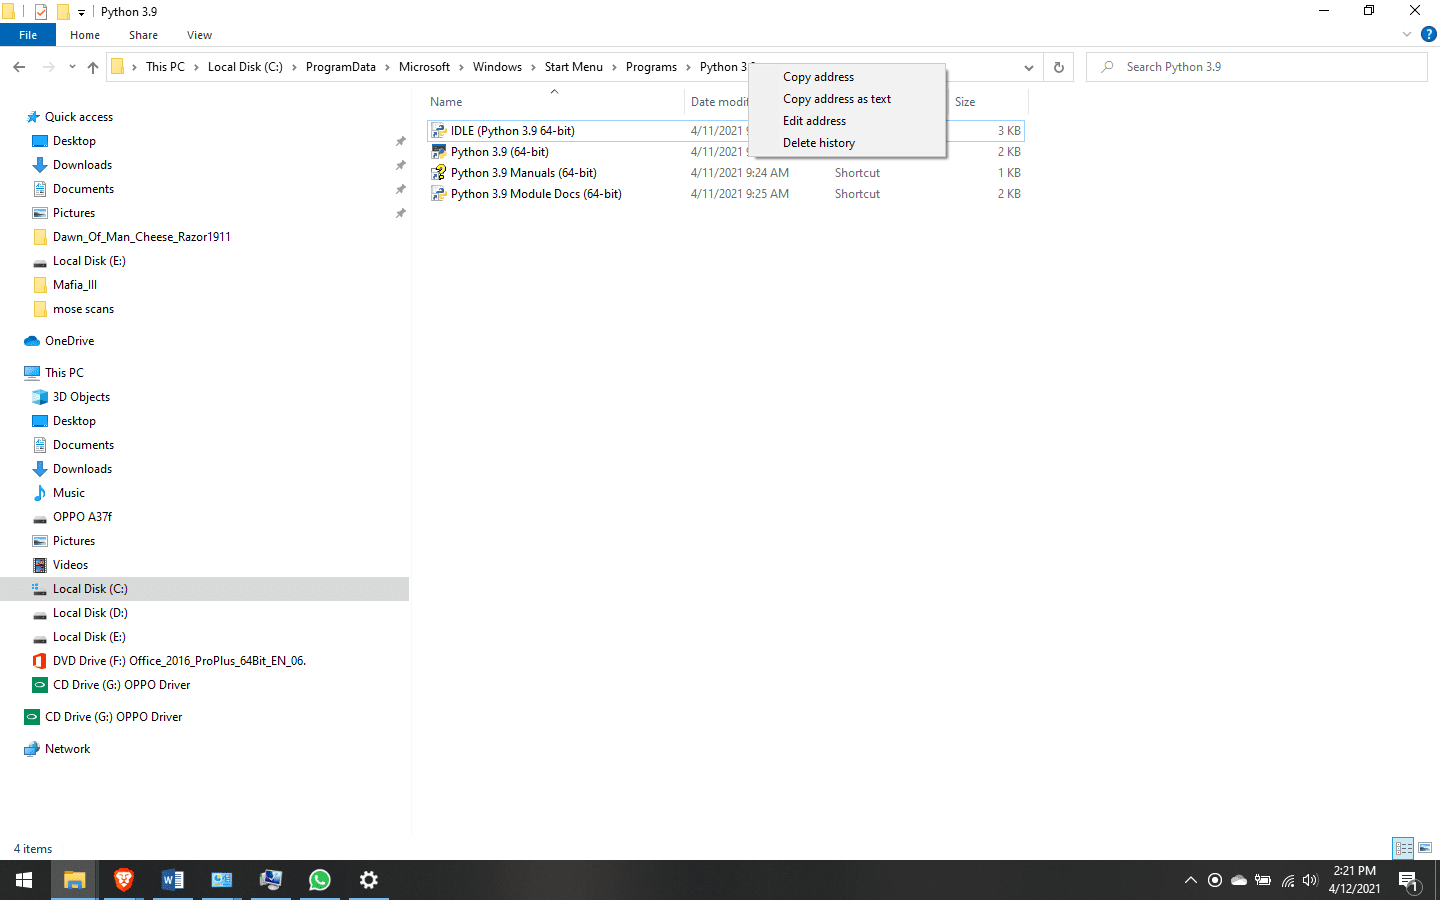This screenshot has width=1440, height=900.
Task: Click the Network icon in sidebar
Action: pos(32,749)
